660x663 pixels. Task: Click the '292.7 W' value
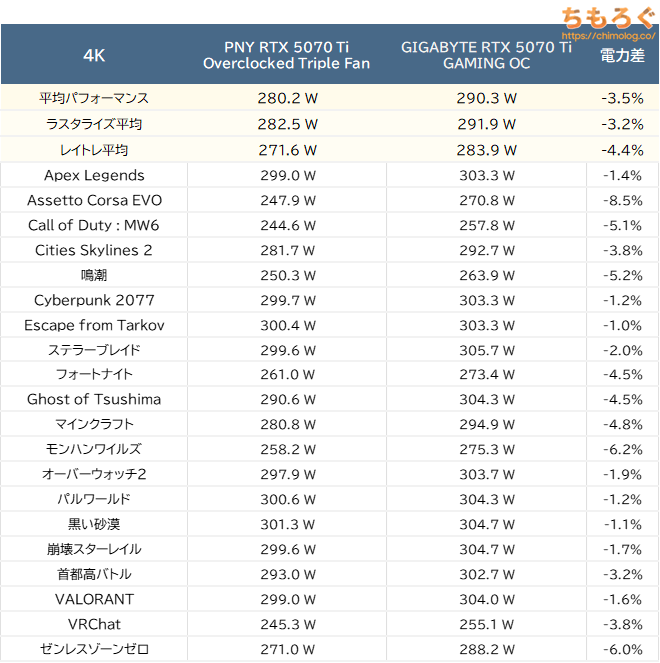coord(487,250)
